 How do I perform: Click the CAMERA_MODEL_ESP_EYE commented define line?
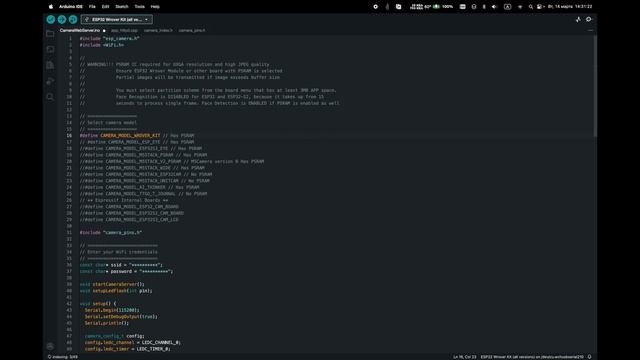(137, 142)
